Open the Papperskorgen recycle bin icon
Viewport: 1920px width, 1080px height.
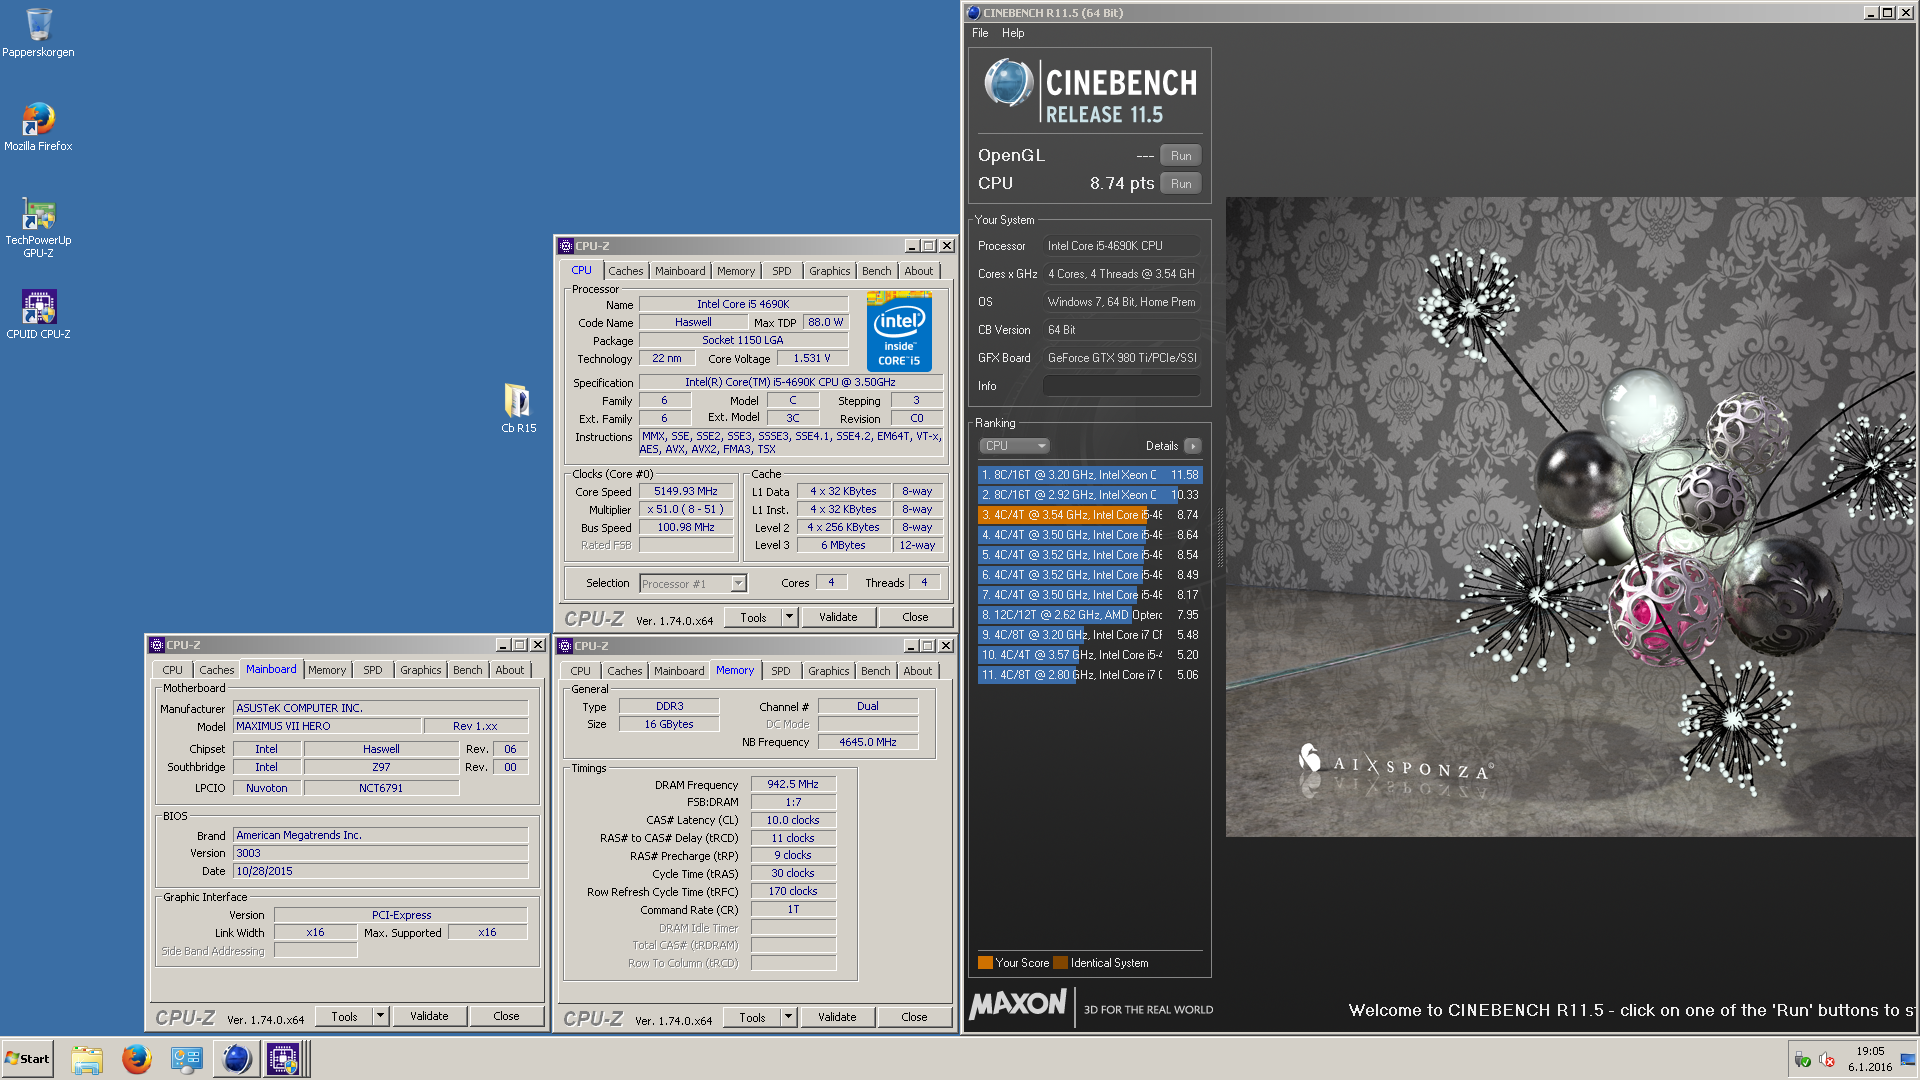38,32
